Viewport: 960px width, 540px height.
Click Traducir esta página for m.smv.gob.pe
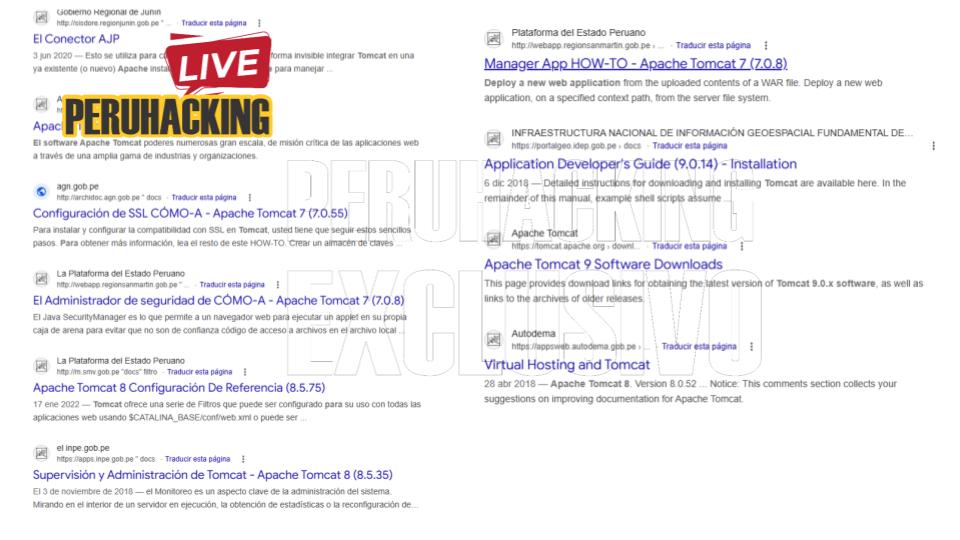200,372
